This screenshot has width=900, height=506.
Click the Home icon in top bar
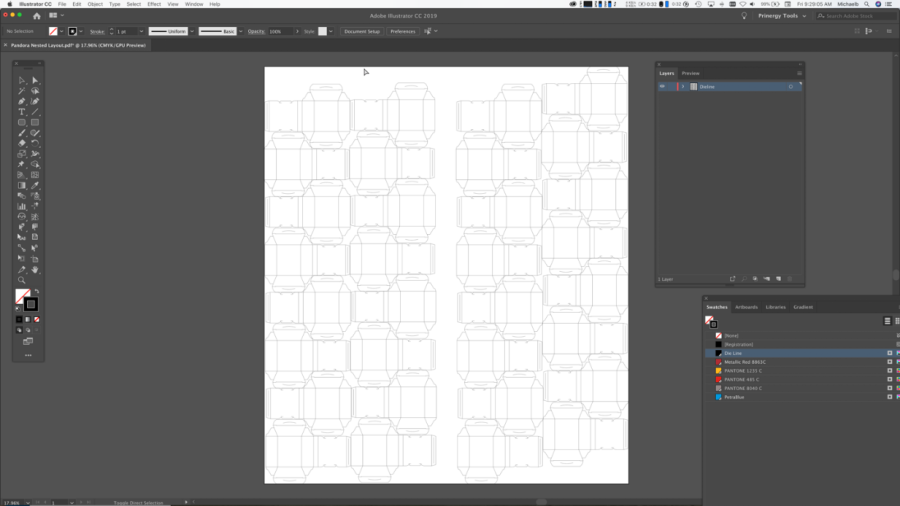[37, 16]
